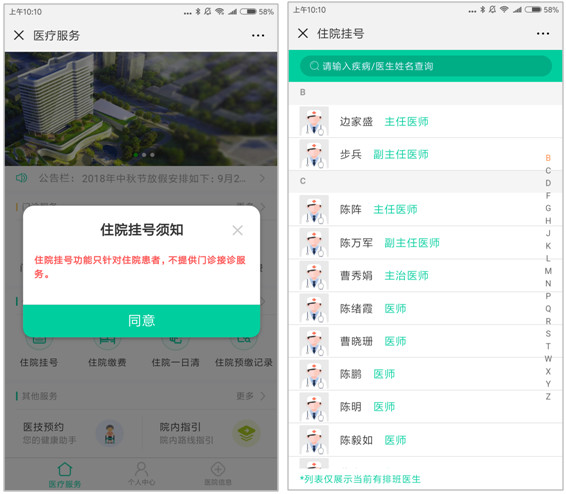This screenshot has height=494, width=566.
Task: Click the search field 请输入疾病/医生姓名查询
Action: tap(426, 66)
